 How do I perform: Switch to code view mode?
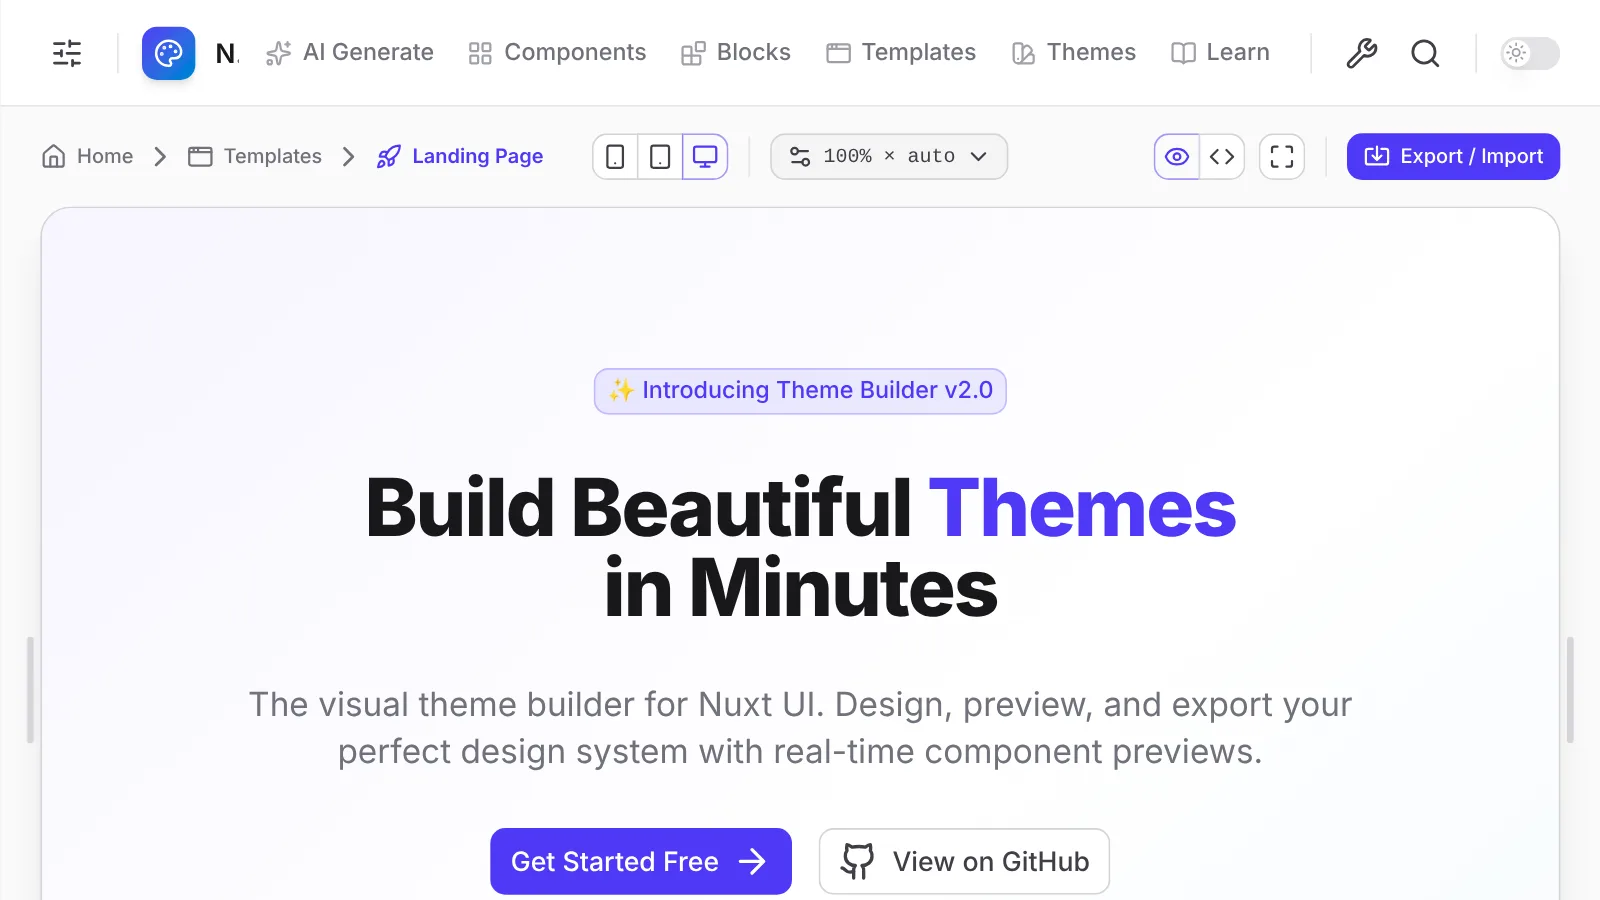click(1222, 157)
